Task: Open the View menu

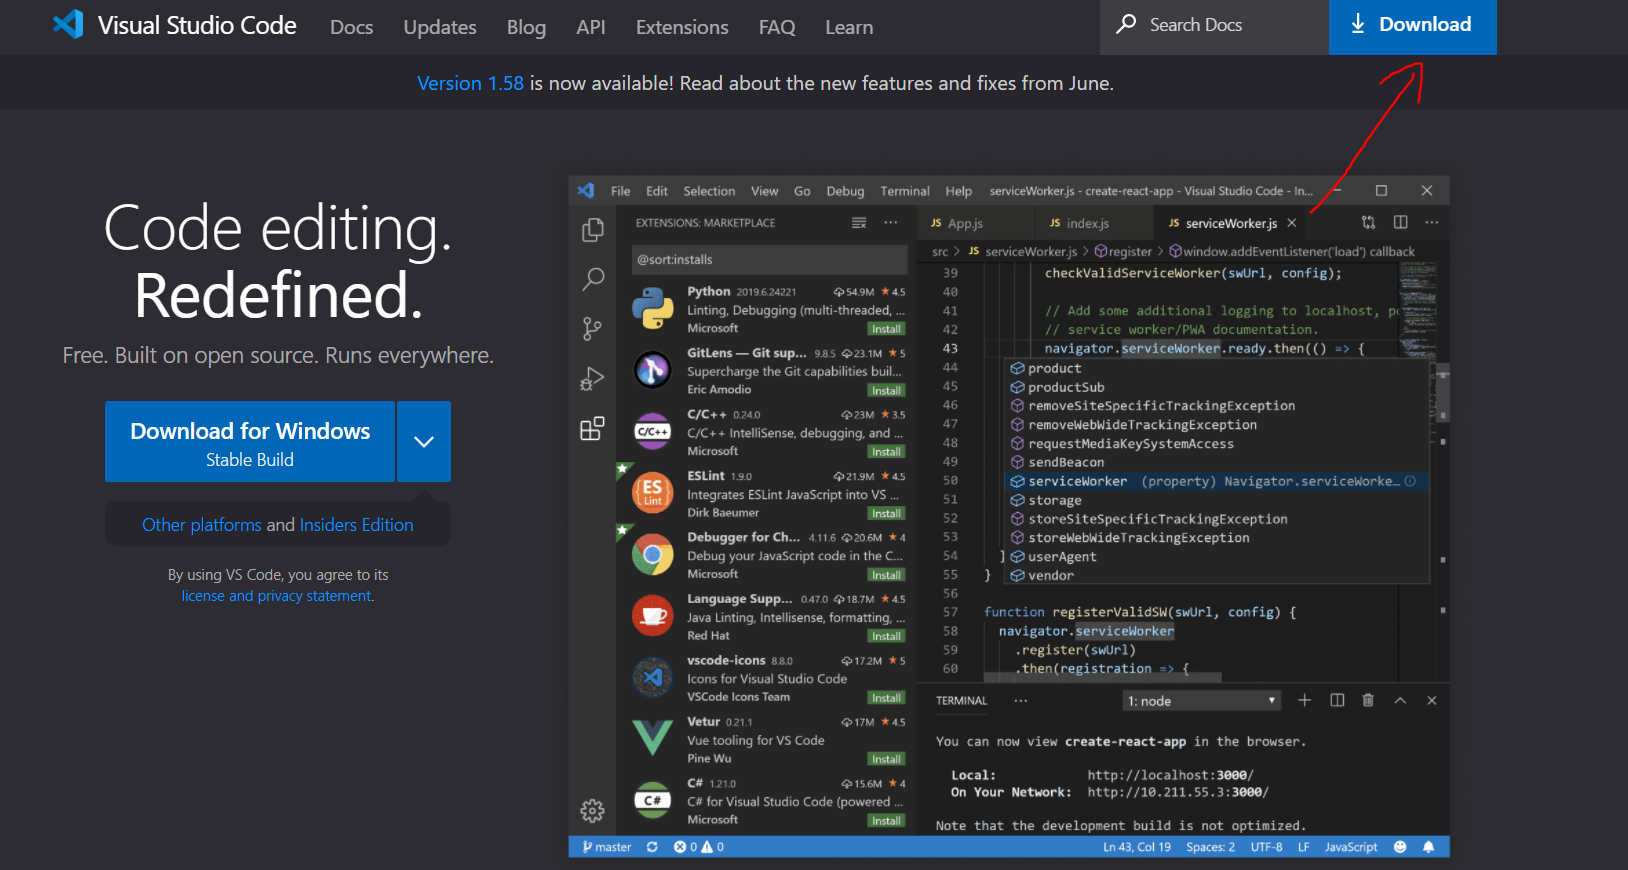Action: [765, 191]
